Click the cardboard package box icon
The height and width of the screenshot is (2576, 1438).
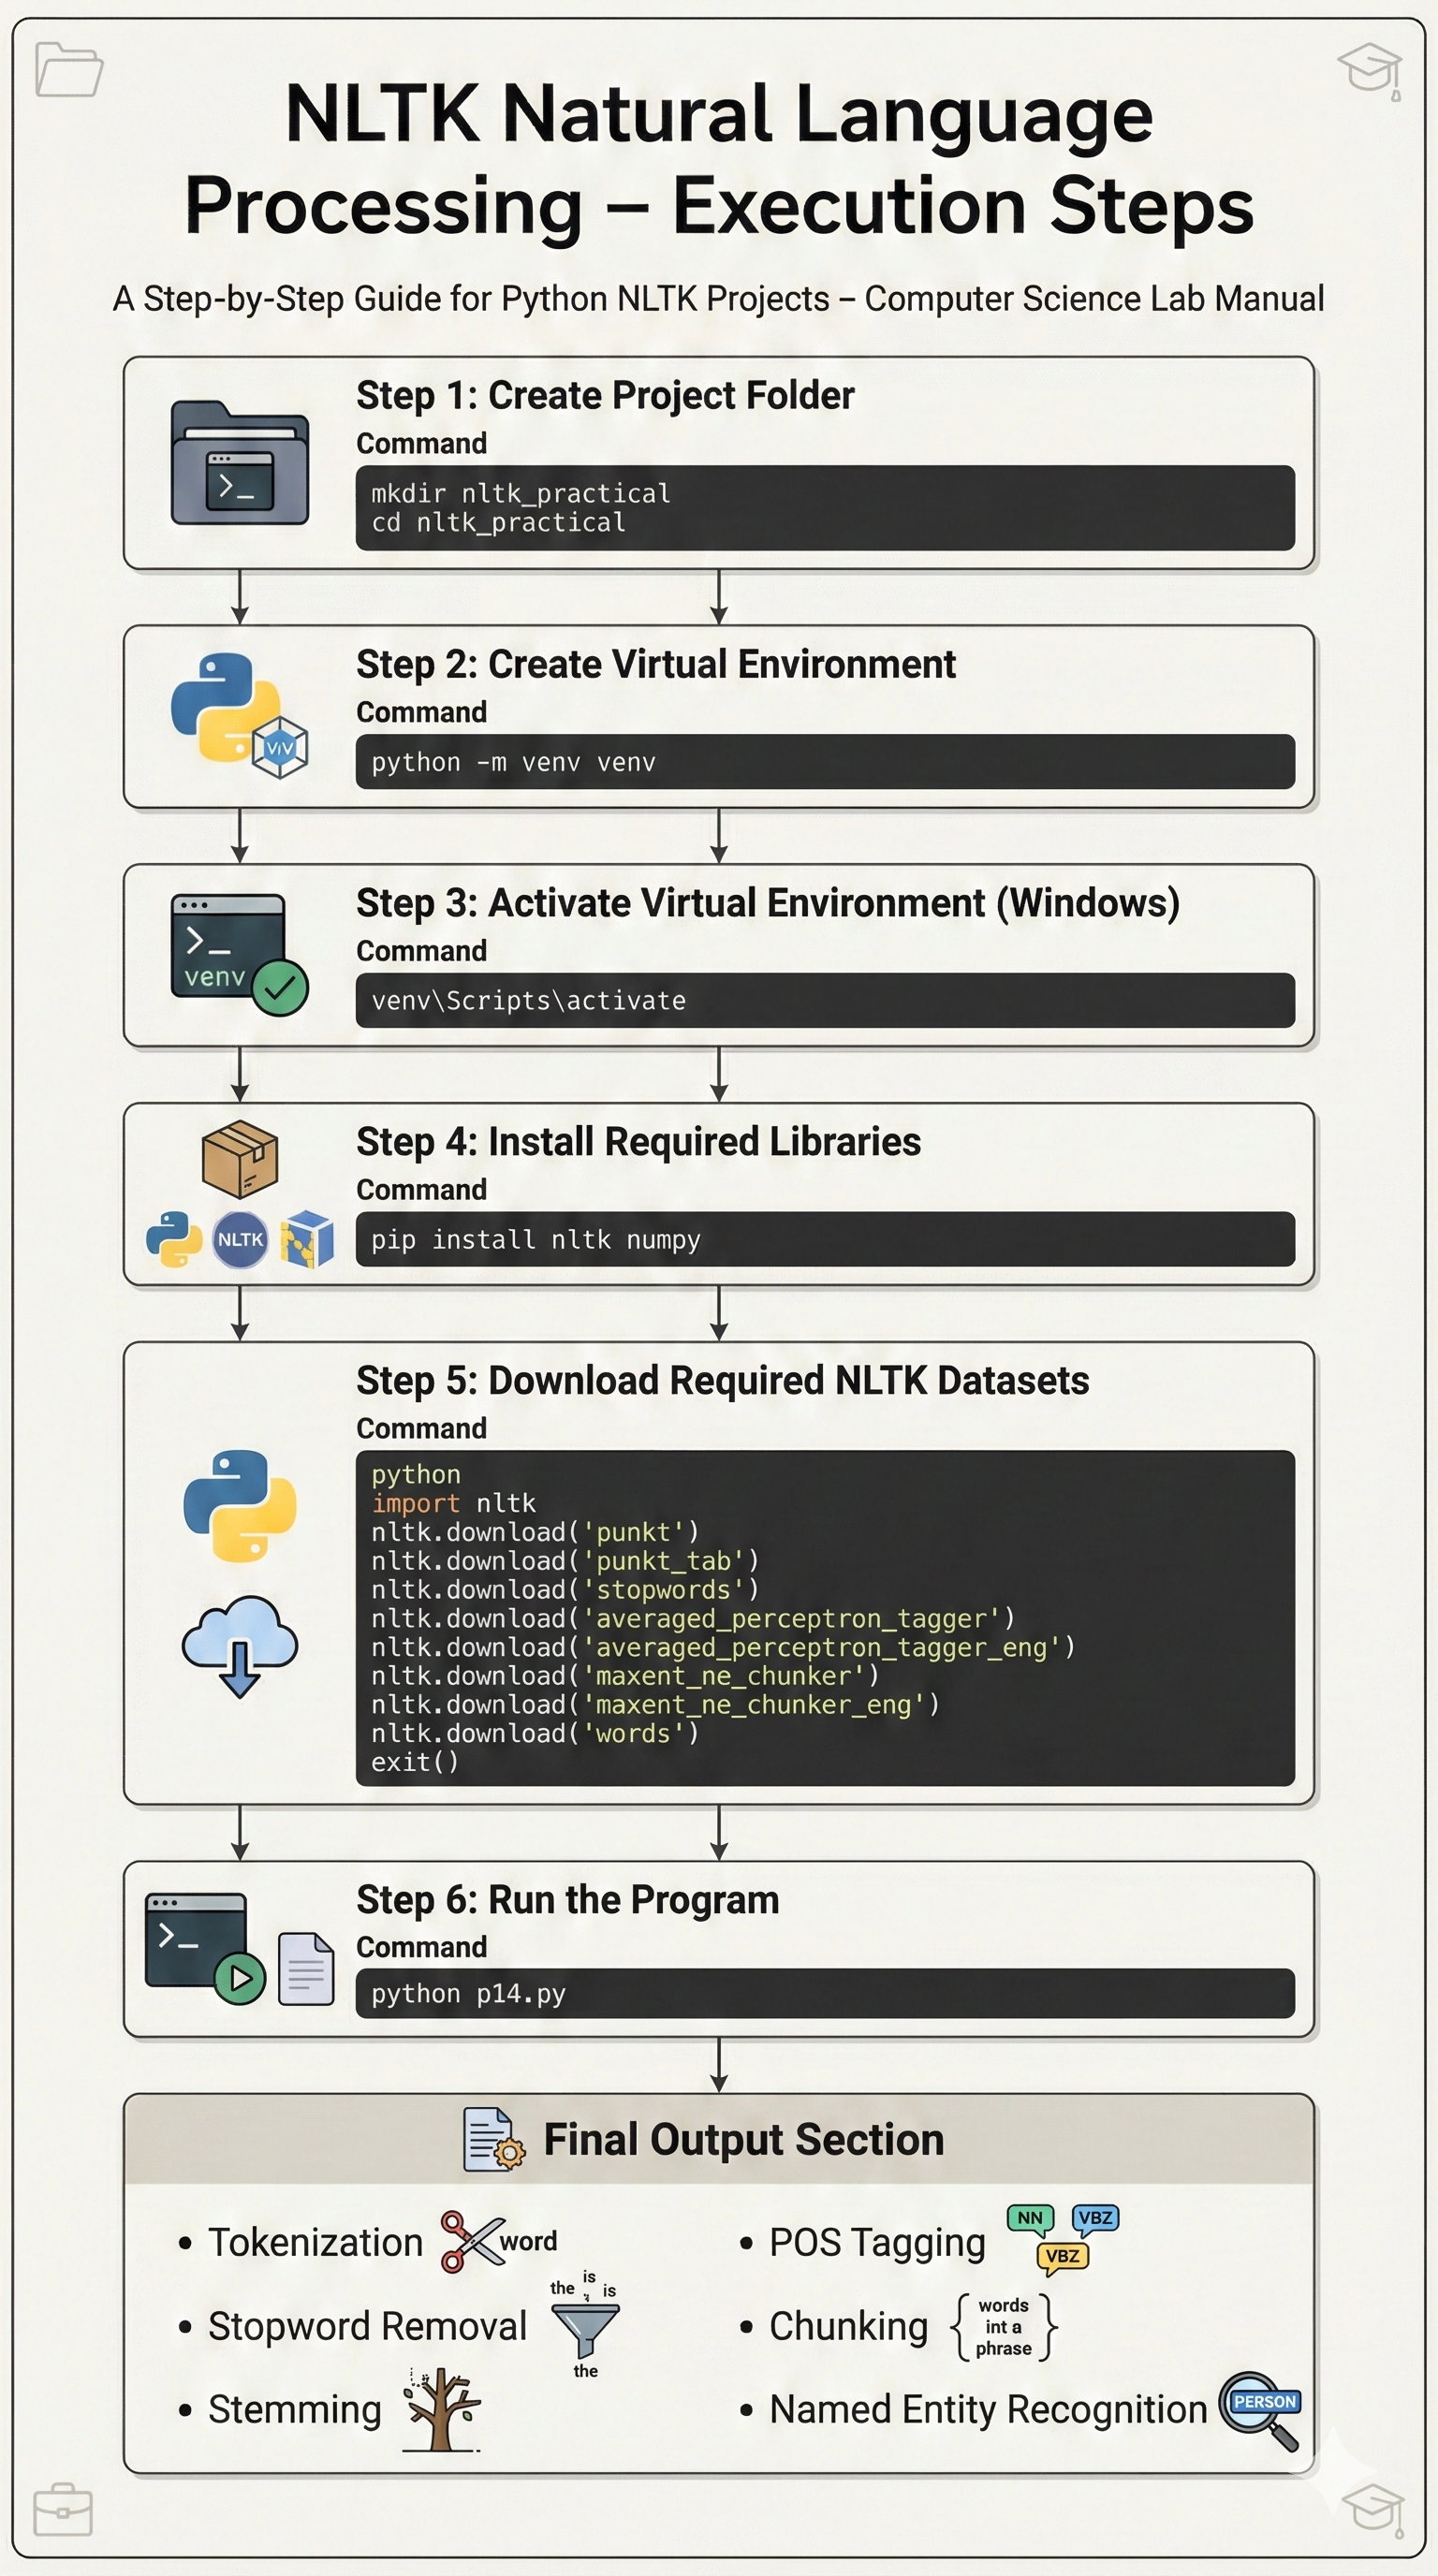click(x=240, y=1158)
